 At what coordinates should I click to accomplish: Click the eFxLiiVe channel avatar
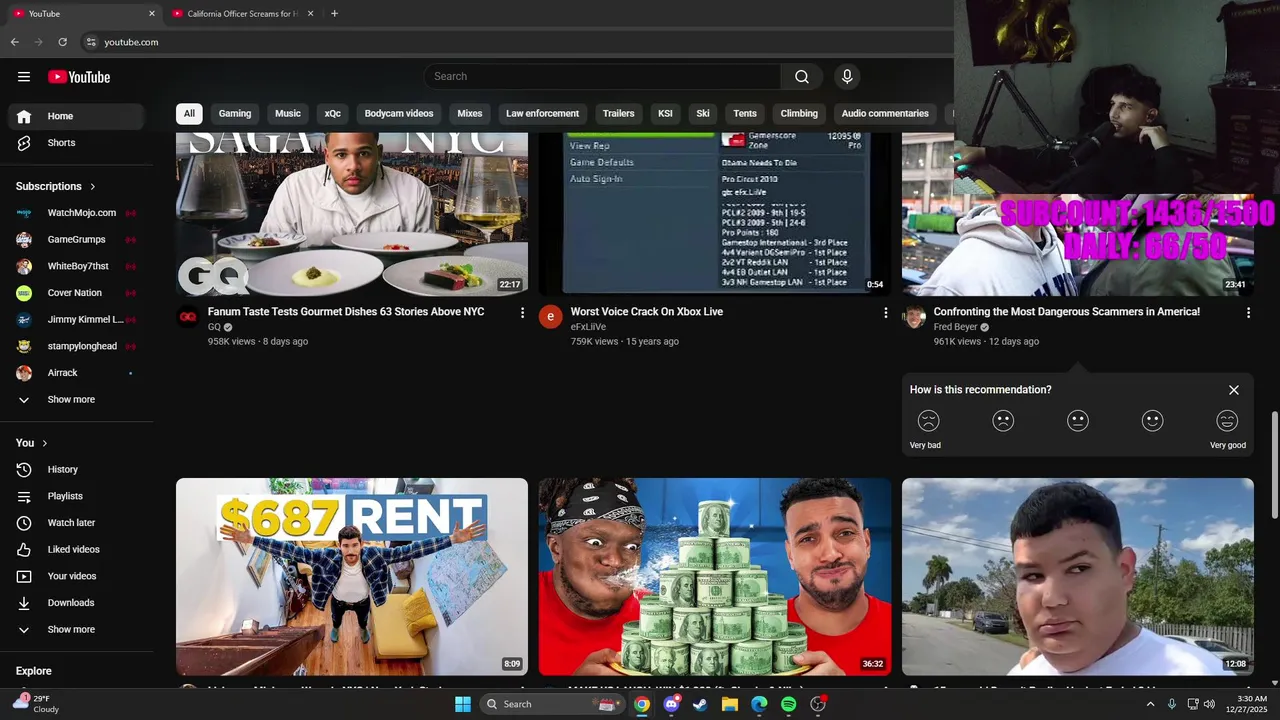point(551,317)
